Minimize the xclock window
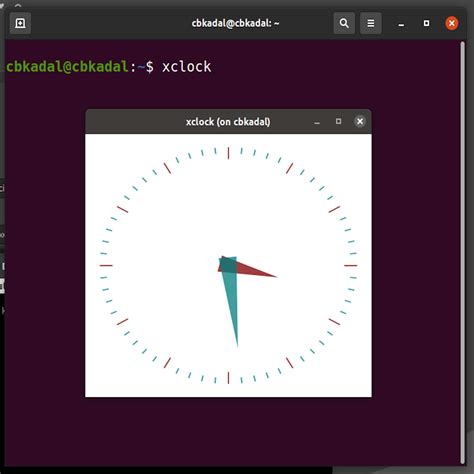Screen dimensions: 474x474 [x=317, y=122]
